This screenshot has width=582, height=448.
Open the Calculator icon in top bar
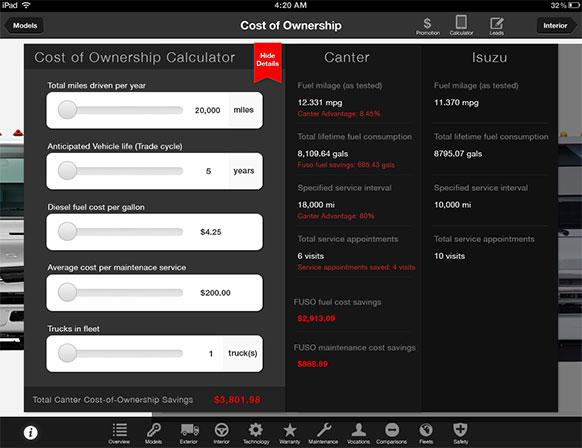(461, 25)
